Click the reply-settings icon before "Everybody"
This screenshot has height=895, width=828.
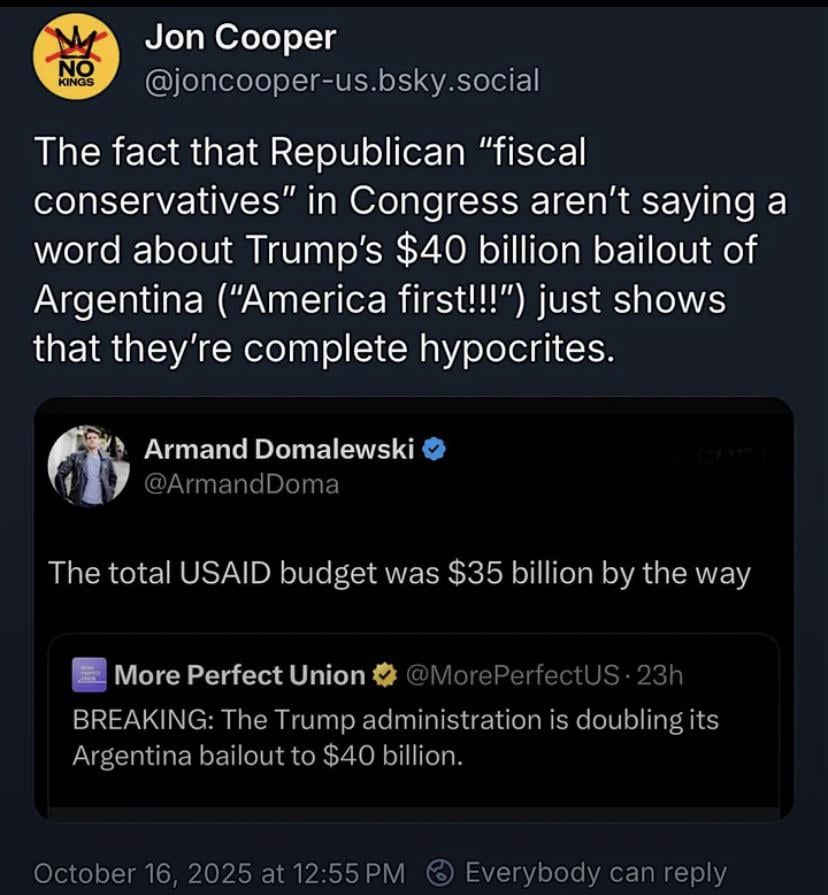click(440, 873)
